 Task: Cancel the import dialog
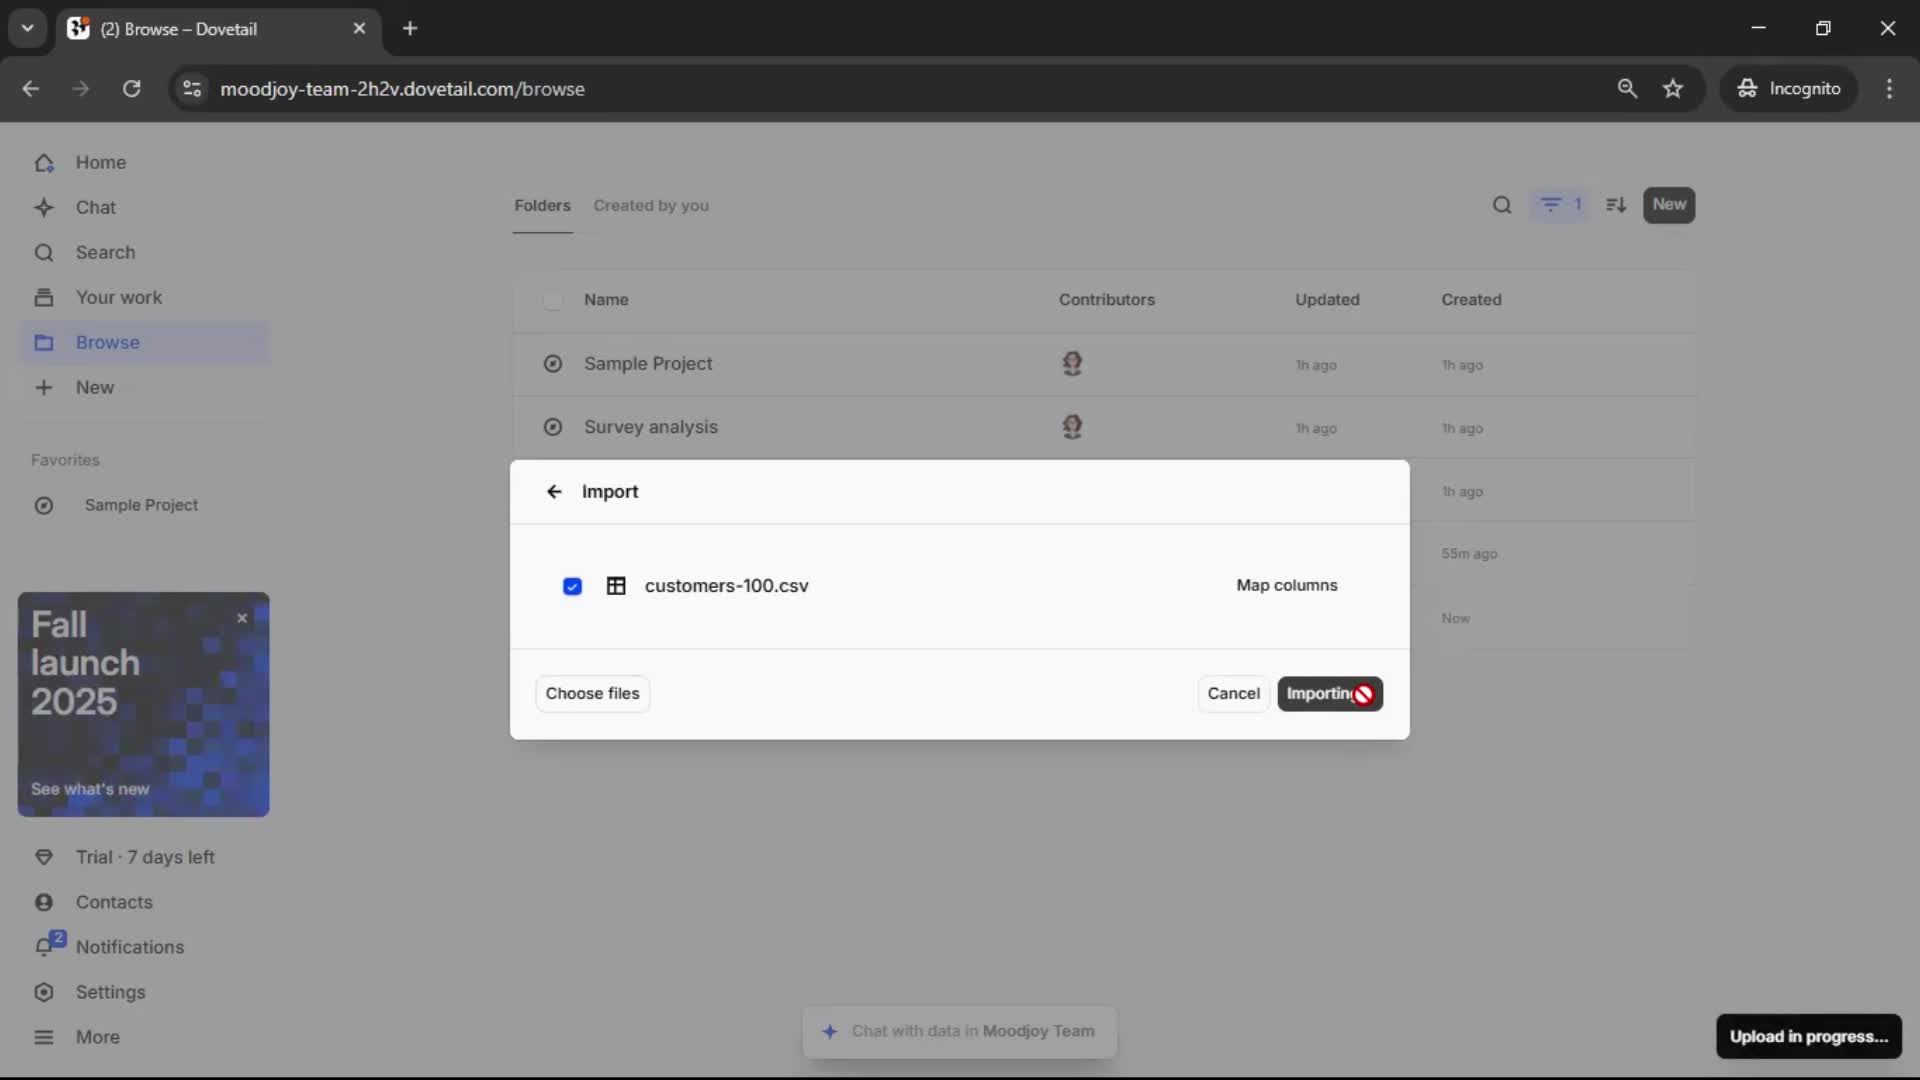point(1233,694)
